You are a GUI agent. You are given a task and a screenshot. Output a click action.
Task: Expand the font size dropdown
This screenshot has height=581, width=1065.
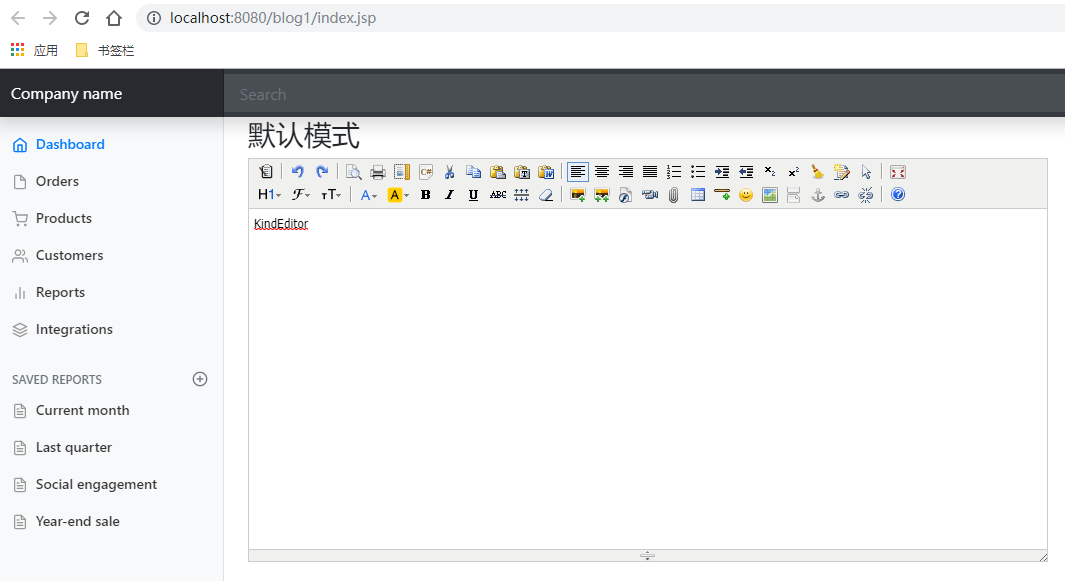[x=332, y=194]
